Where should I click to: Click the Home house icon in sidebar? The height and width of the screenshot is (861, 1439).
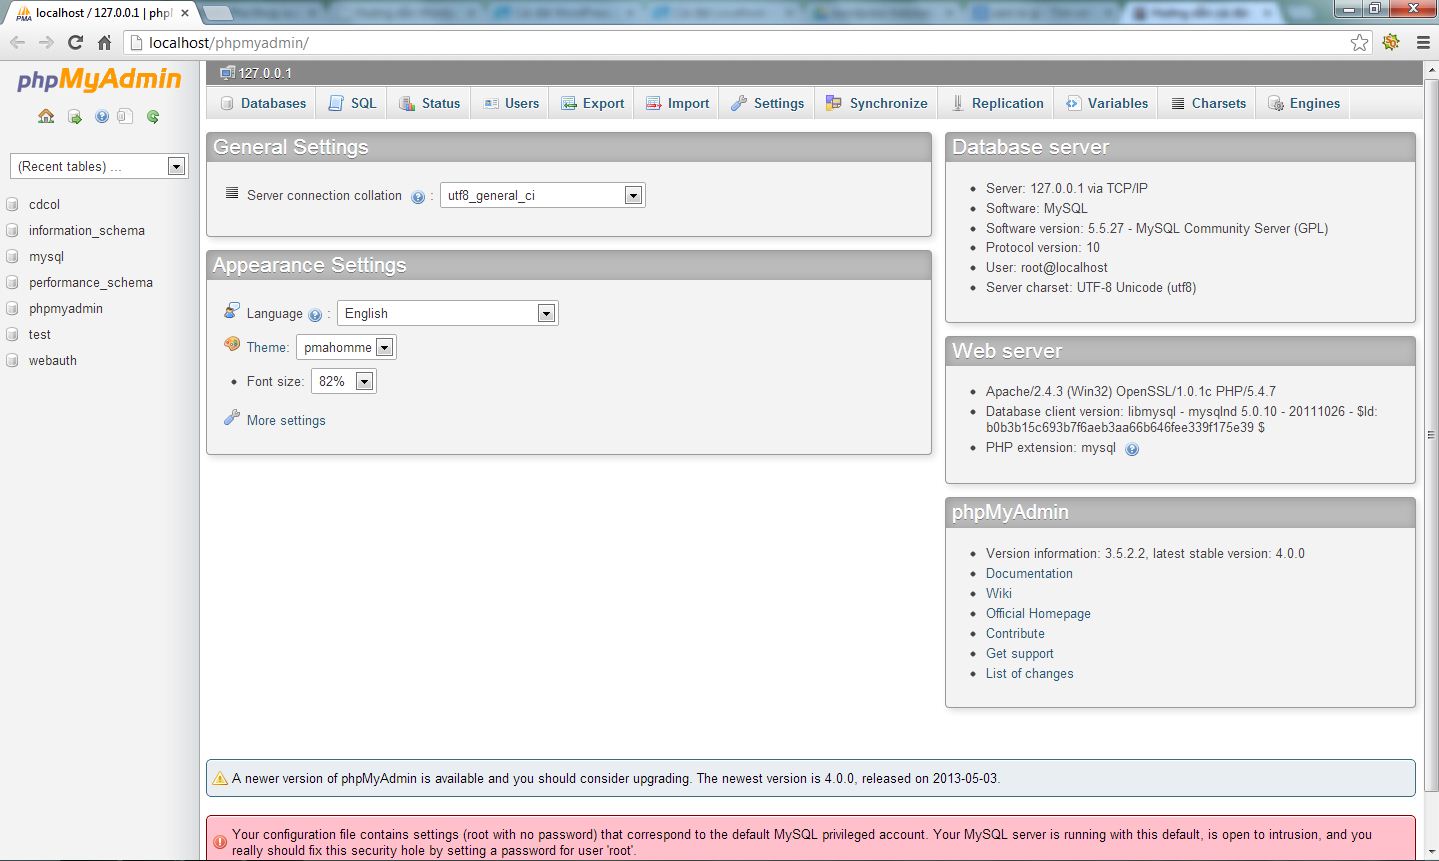(x=46, y=116)
